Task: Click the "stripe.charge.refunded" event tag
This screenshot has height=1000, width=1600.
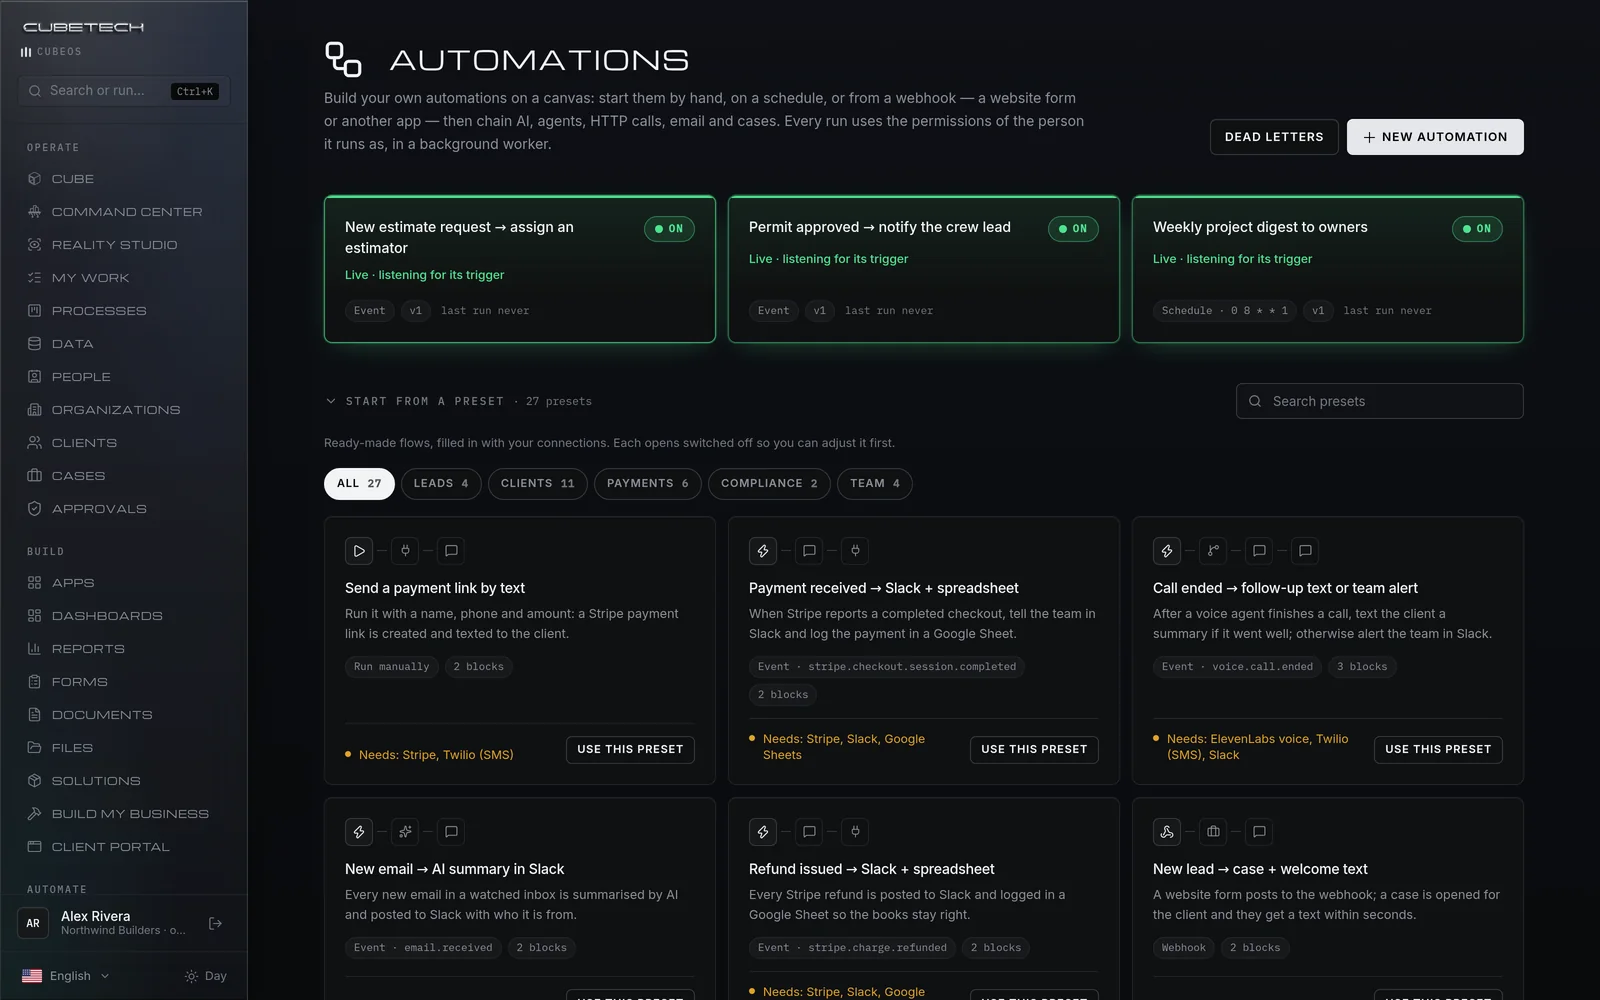Action: (852, 948)
